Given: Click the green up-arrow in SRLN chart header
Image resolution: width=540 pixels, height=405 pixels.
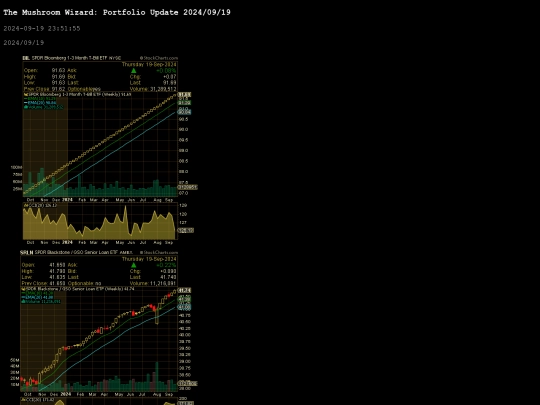Looking at the screenshot, I should pos(134,265).
